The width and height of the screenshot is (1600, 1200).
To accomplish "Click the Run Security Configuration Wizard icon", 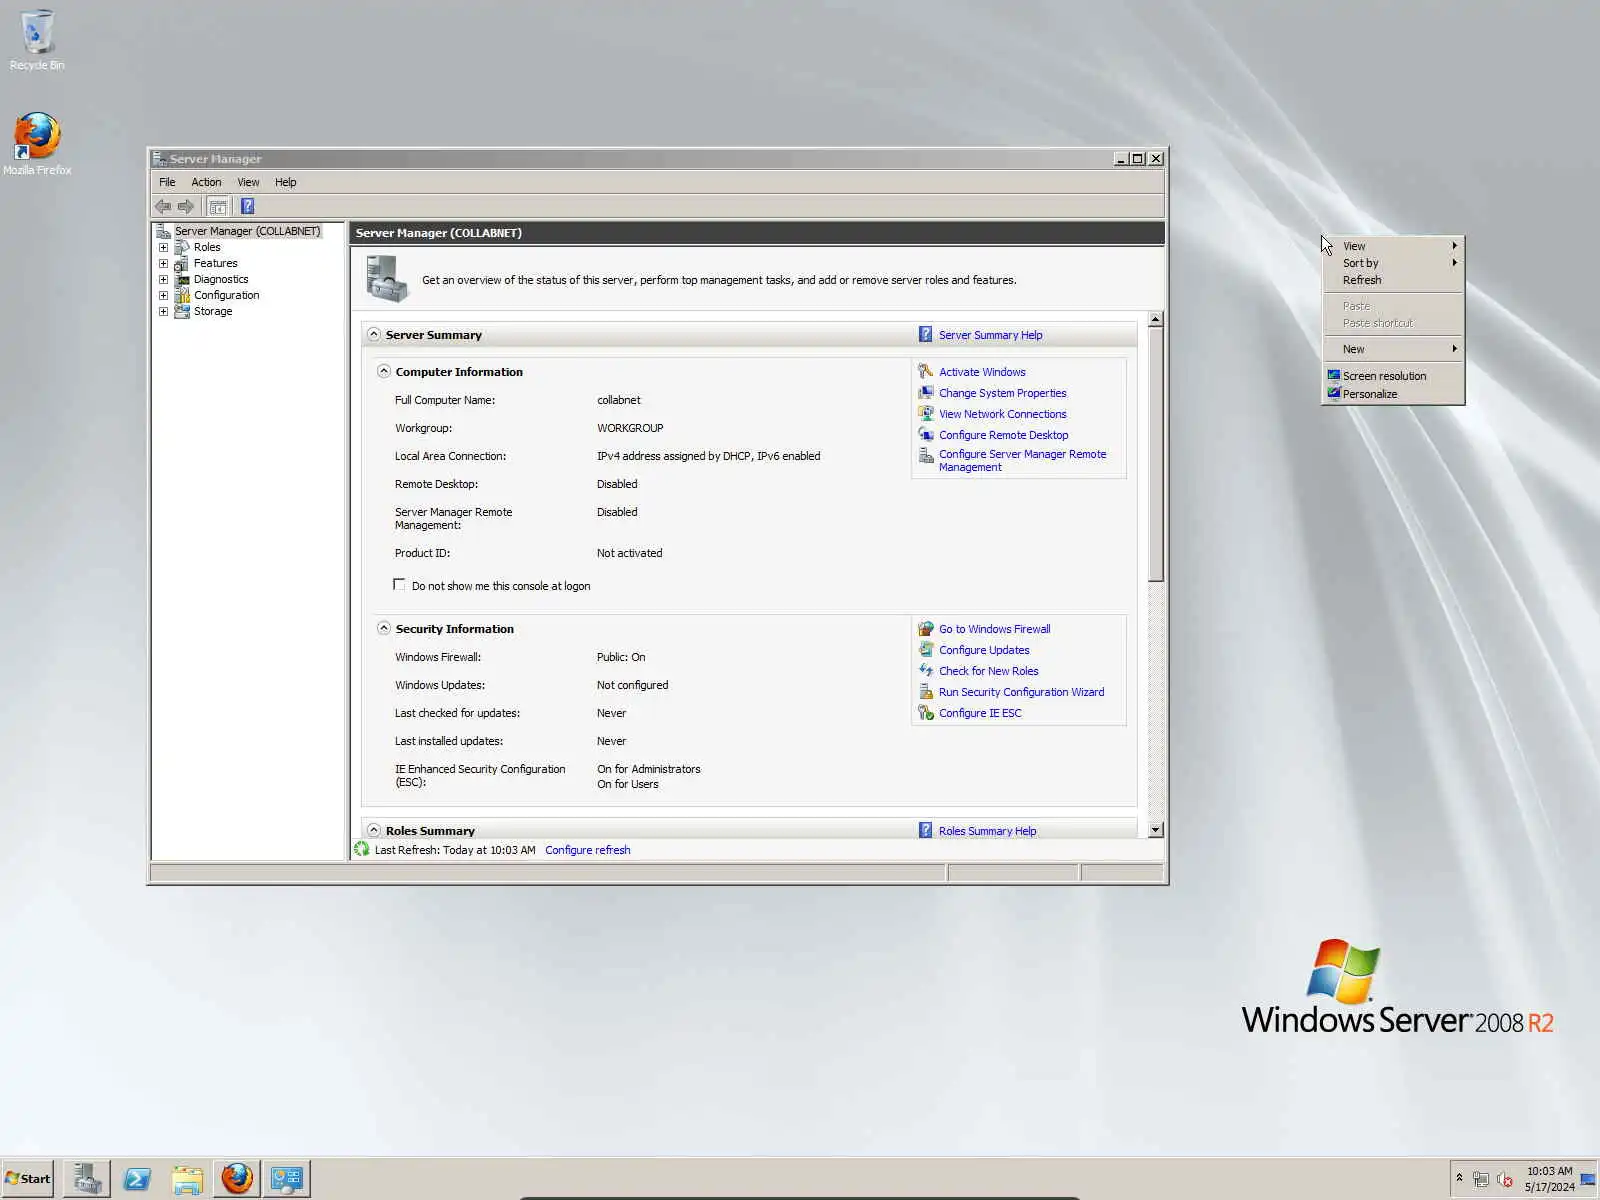I will point(926,692).
